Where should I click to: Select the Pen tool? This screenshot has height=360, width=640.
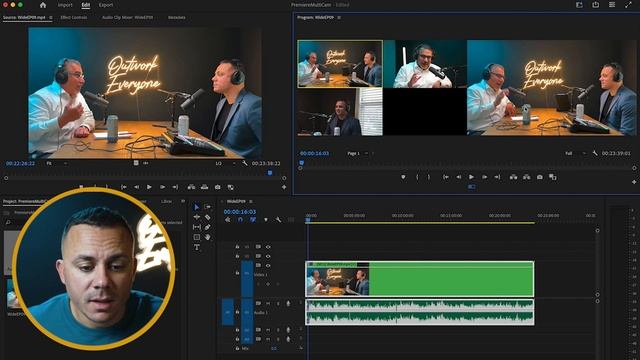click(x=207, y=227)
